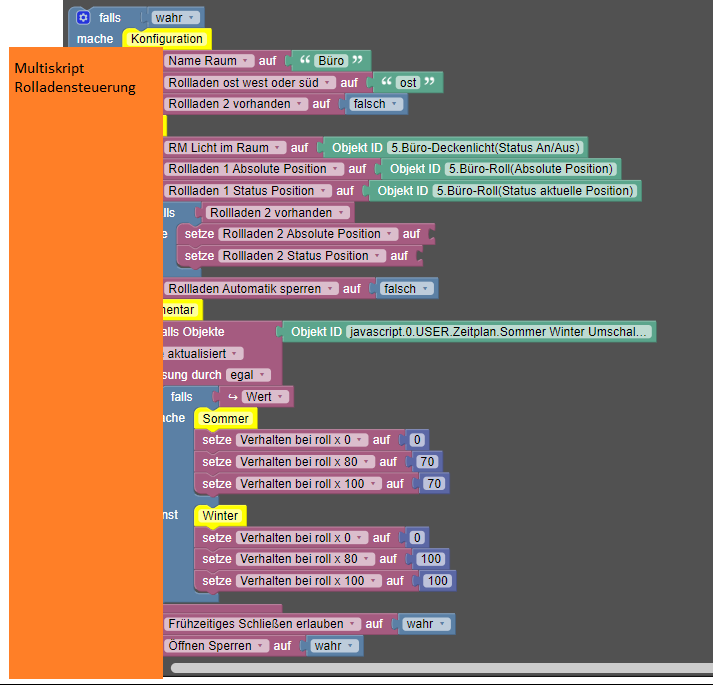This screenshot has width=713, height=685.
Task: Click Objekt ID 5.Büro-Roll(Absolute Position) field
Action: (x=531, y=169)
